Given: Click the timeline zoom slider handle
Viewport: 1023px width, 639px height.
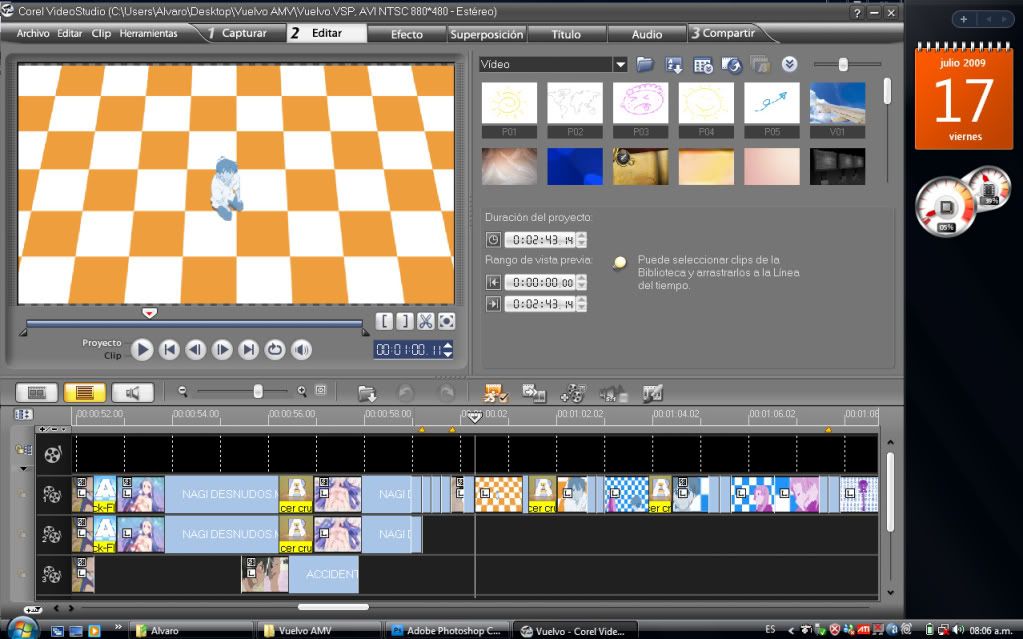Looking at the screenshot, I should (258, 391).
